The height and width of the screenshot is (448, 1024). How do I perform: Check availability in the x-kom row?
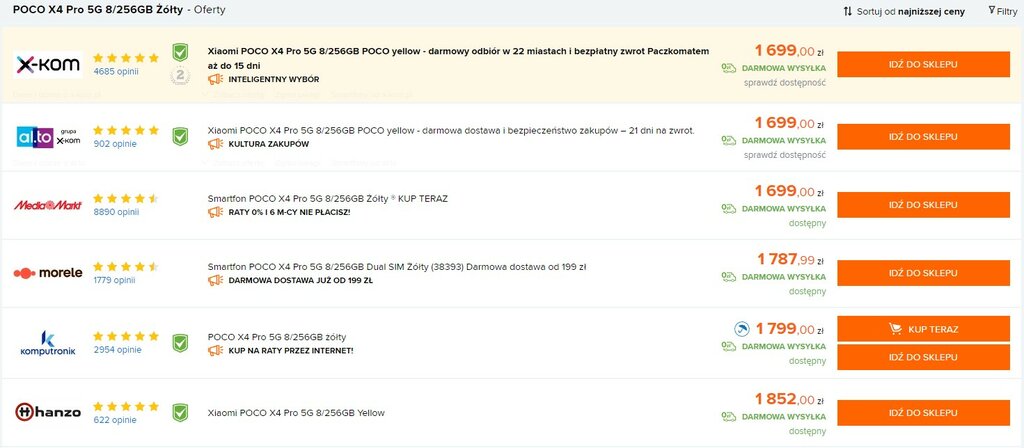coord(784,82)
